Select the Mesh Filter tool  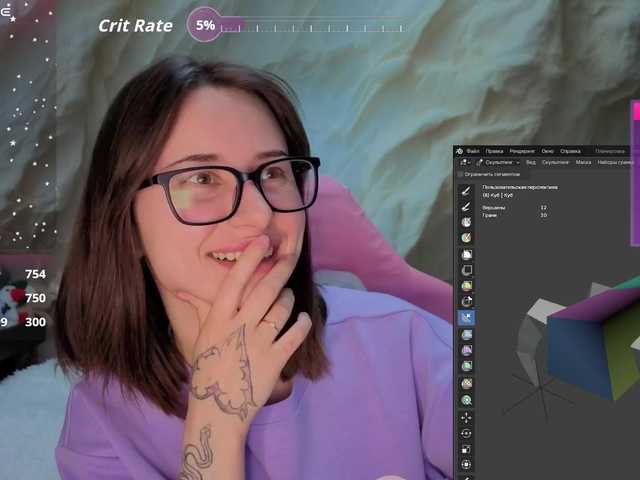[x=466, y=334]
